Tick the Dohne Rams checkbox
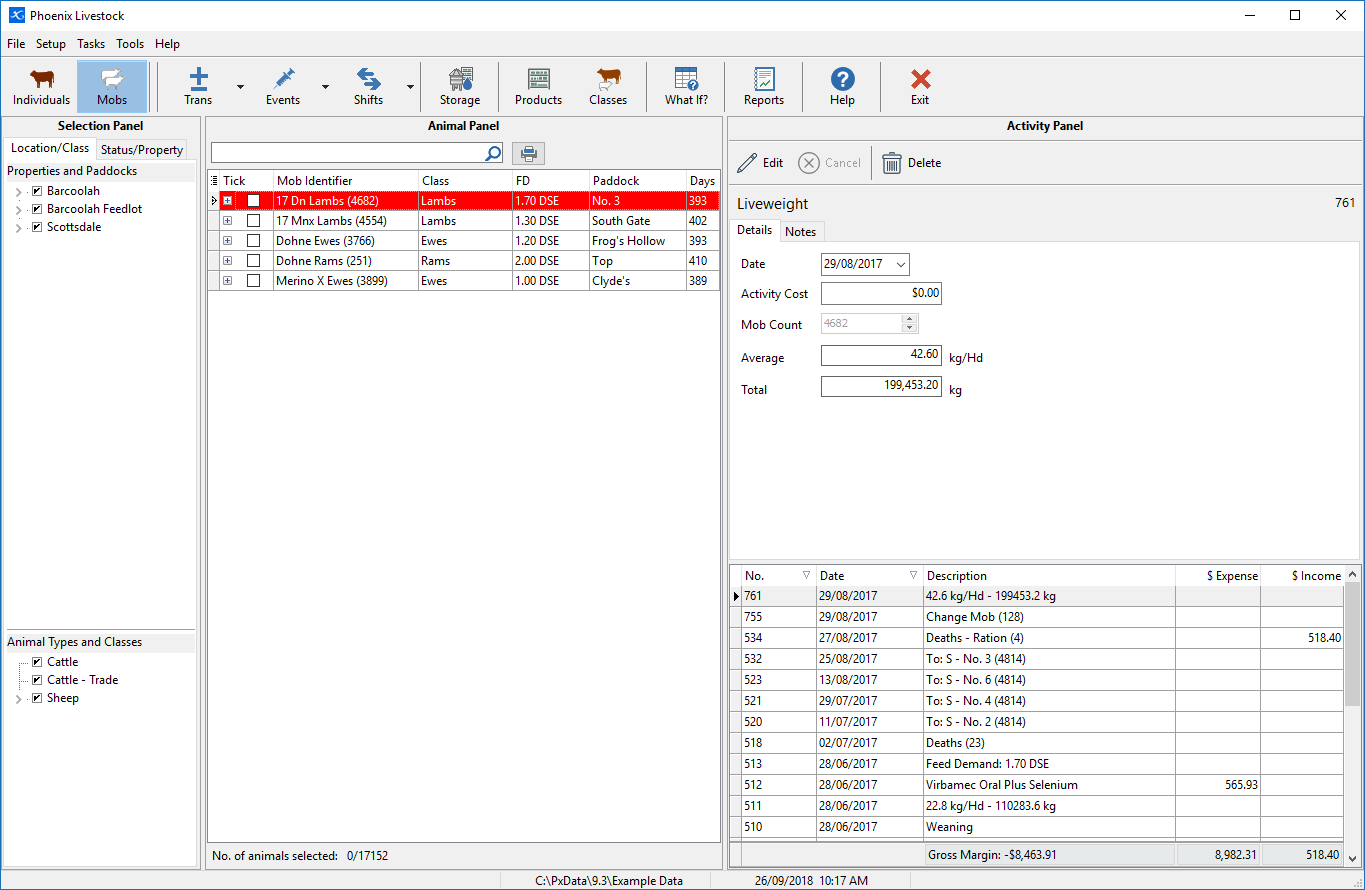Viewport: 1365px width, 890px height. coord(253,261)
